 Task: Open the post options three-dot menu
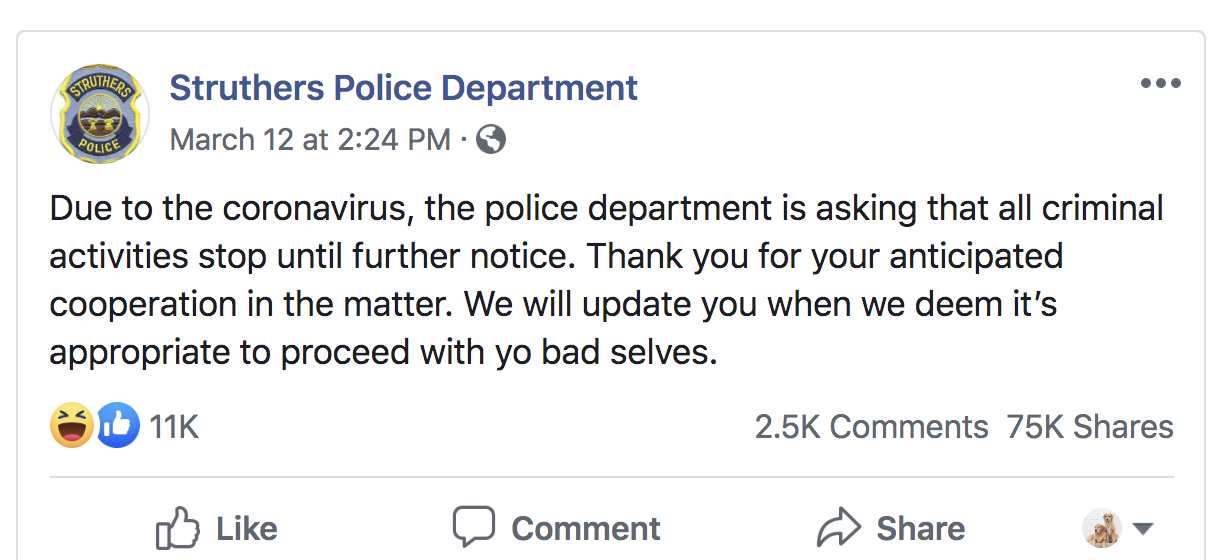tap(1160, 84)
